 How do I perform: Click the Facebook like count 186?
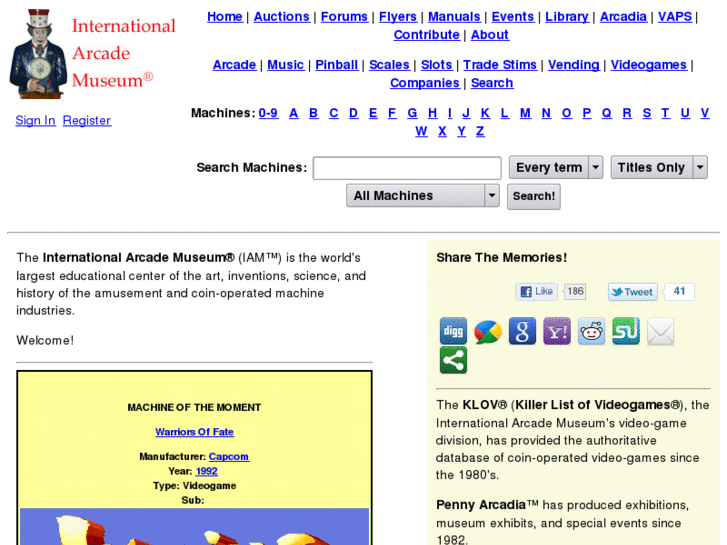(575, 291)
